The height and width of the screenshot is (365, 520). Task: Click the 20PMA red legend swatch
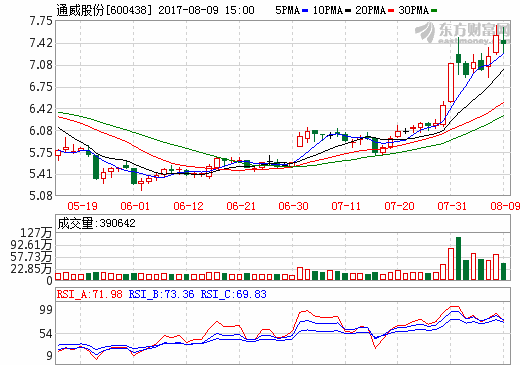coord(391,11)
